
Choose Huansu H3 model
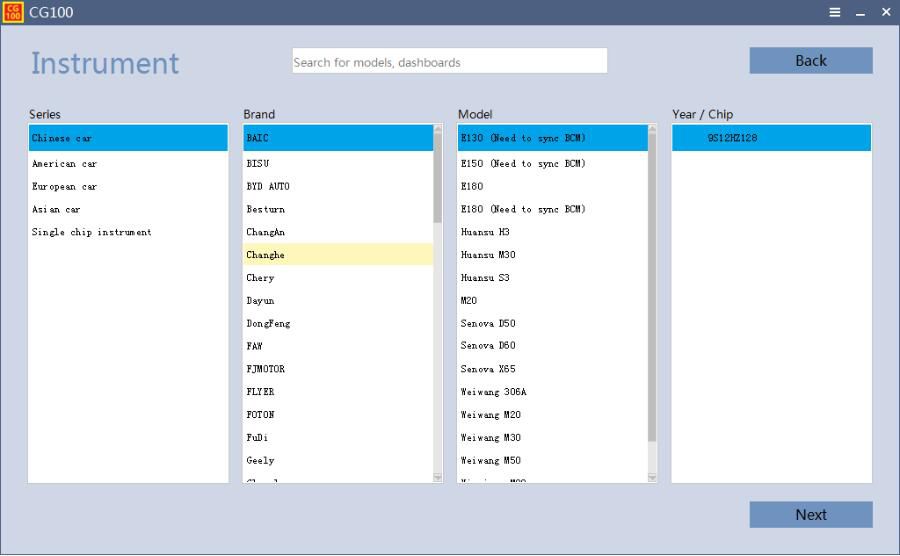coord(485,232)
